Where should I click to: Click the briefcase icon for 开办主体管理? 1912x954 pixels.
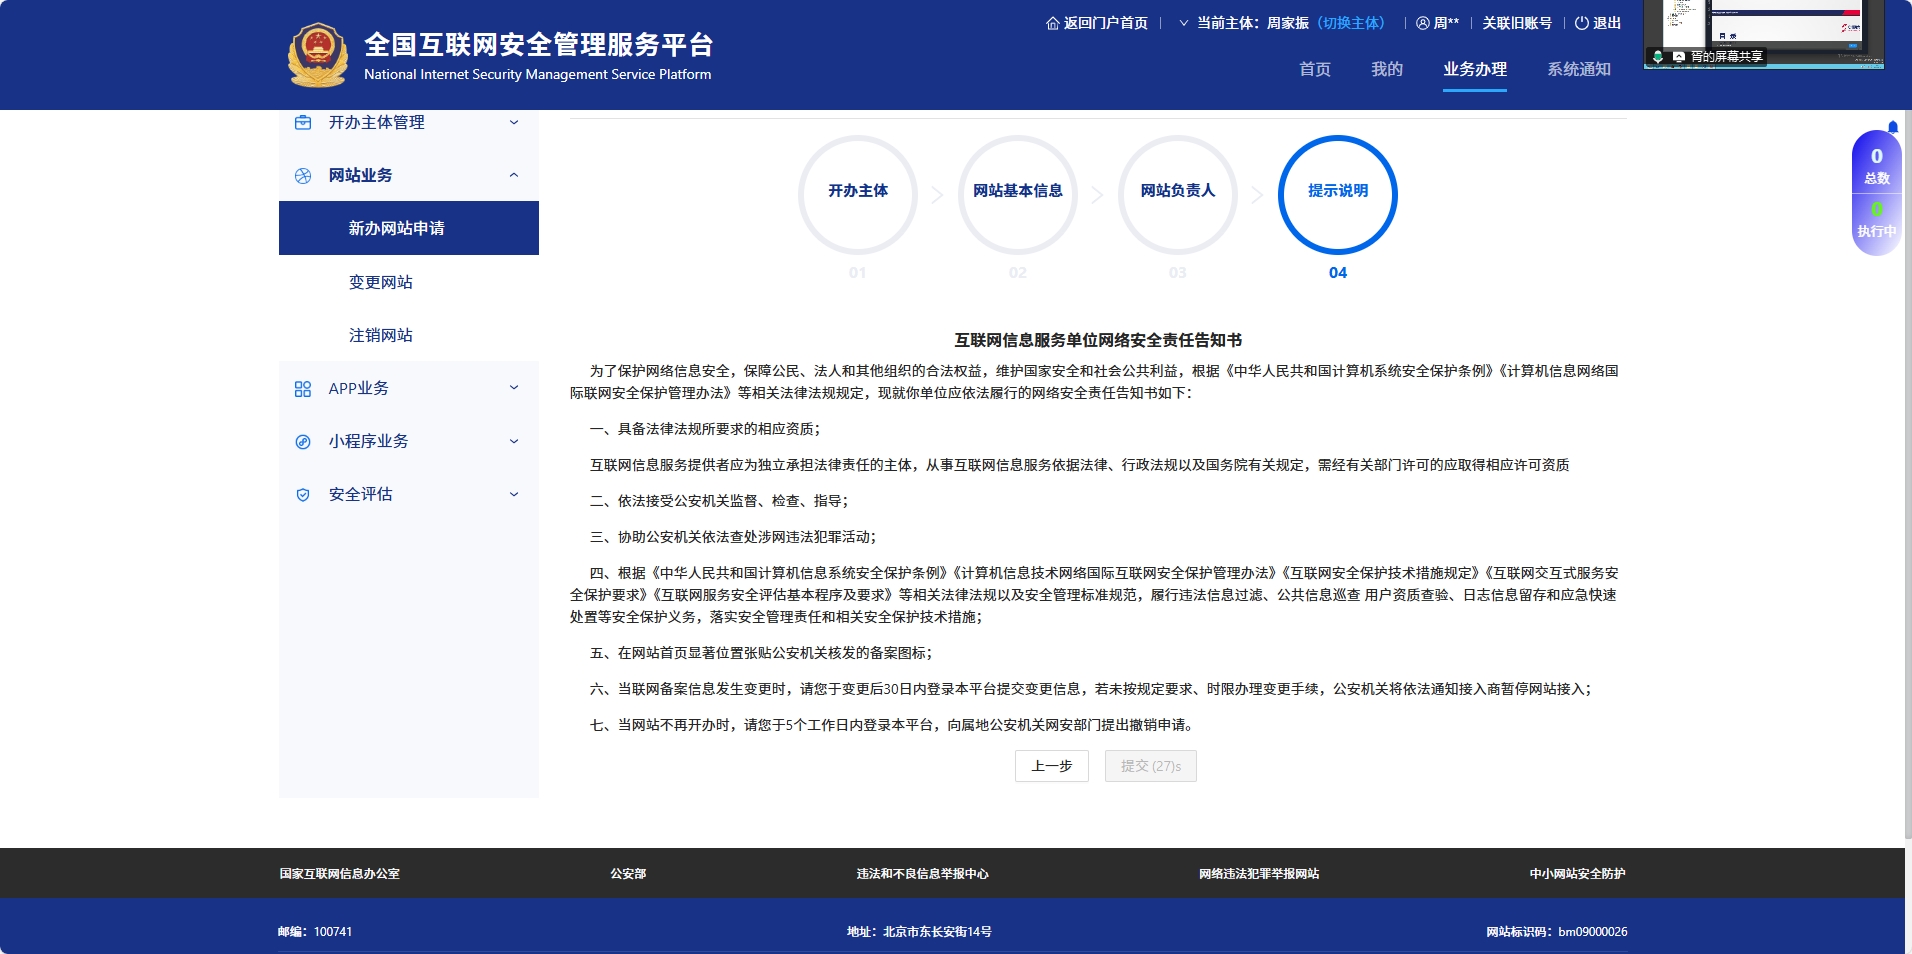303,122
